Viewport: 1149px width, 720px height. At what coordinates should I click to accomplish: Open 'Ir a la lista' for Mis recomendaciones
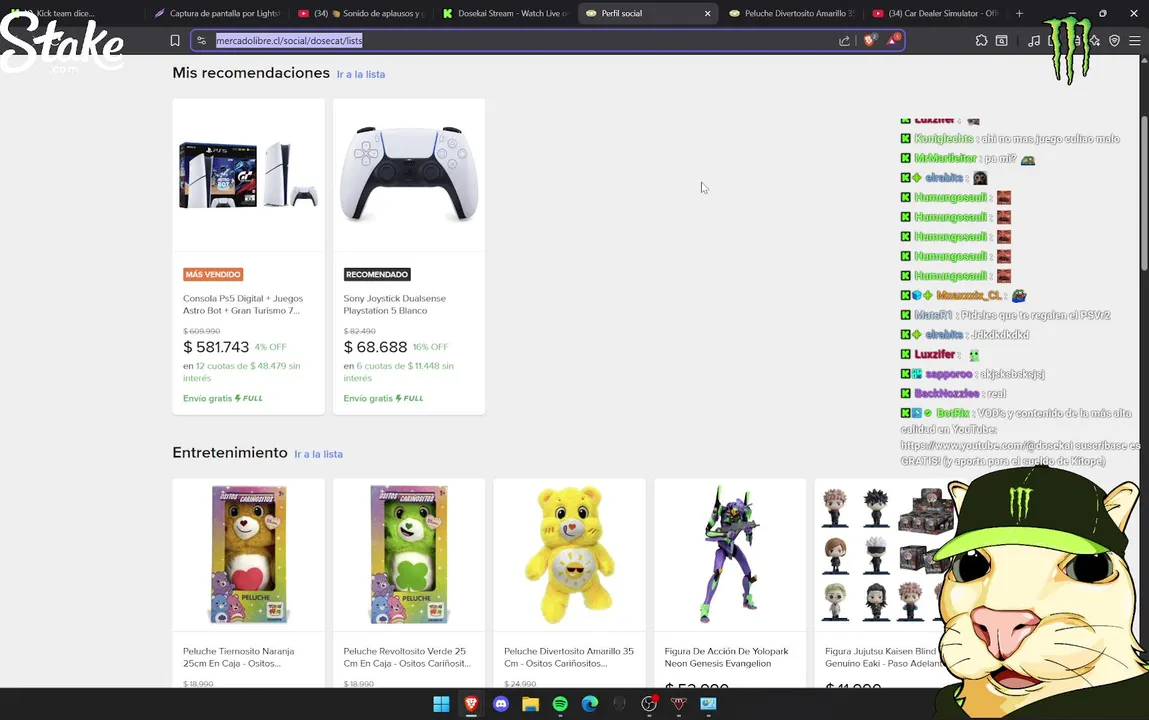(361, 74)
